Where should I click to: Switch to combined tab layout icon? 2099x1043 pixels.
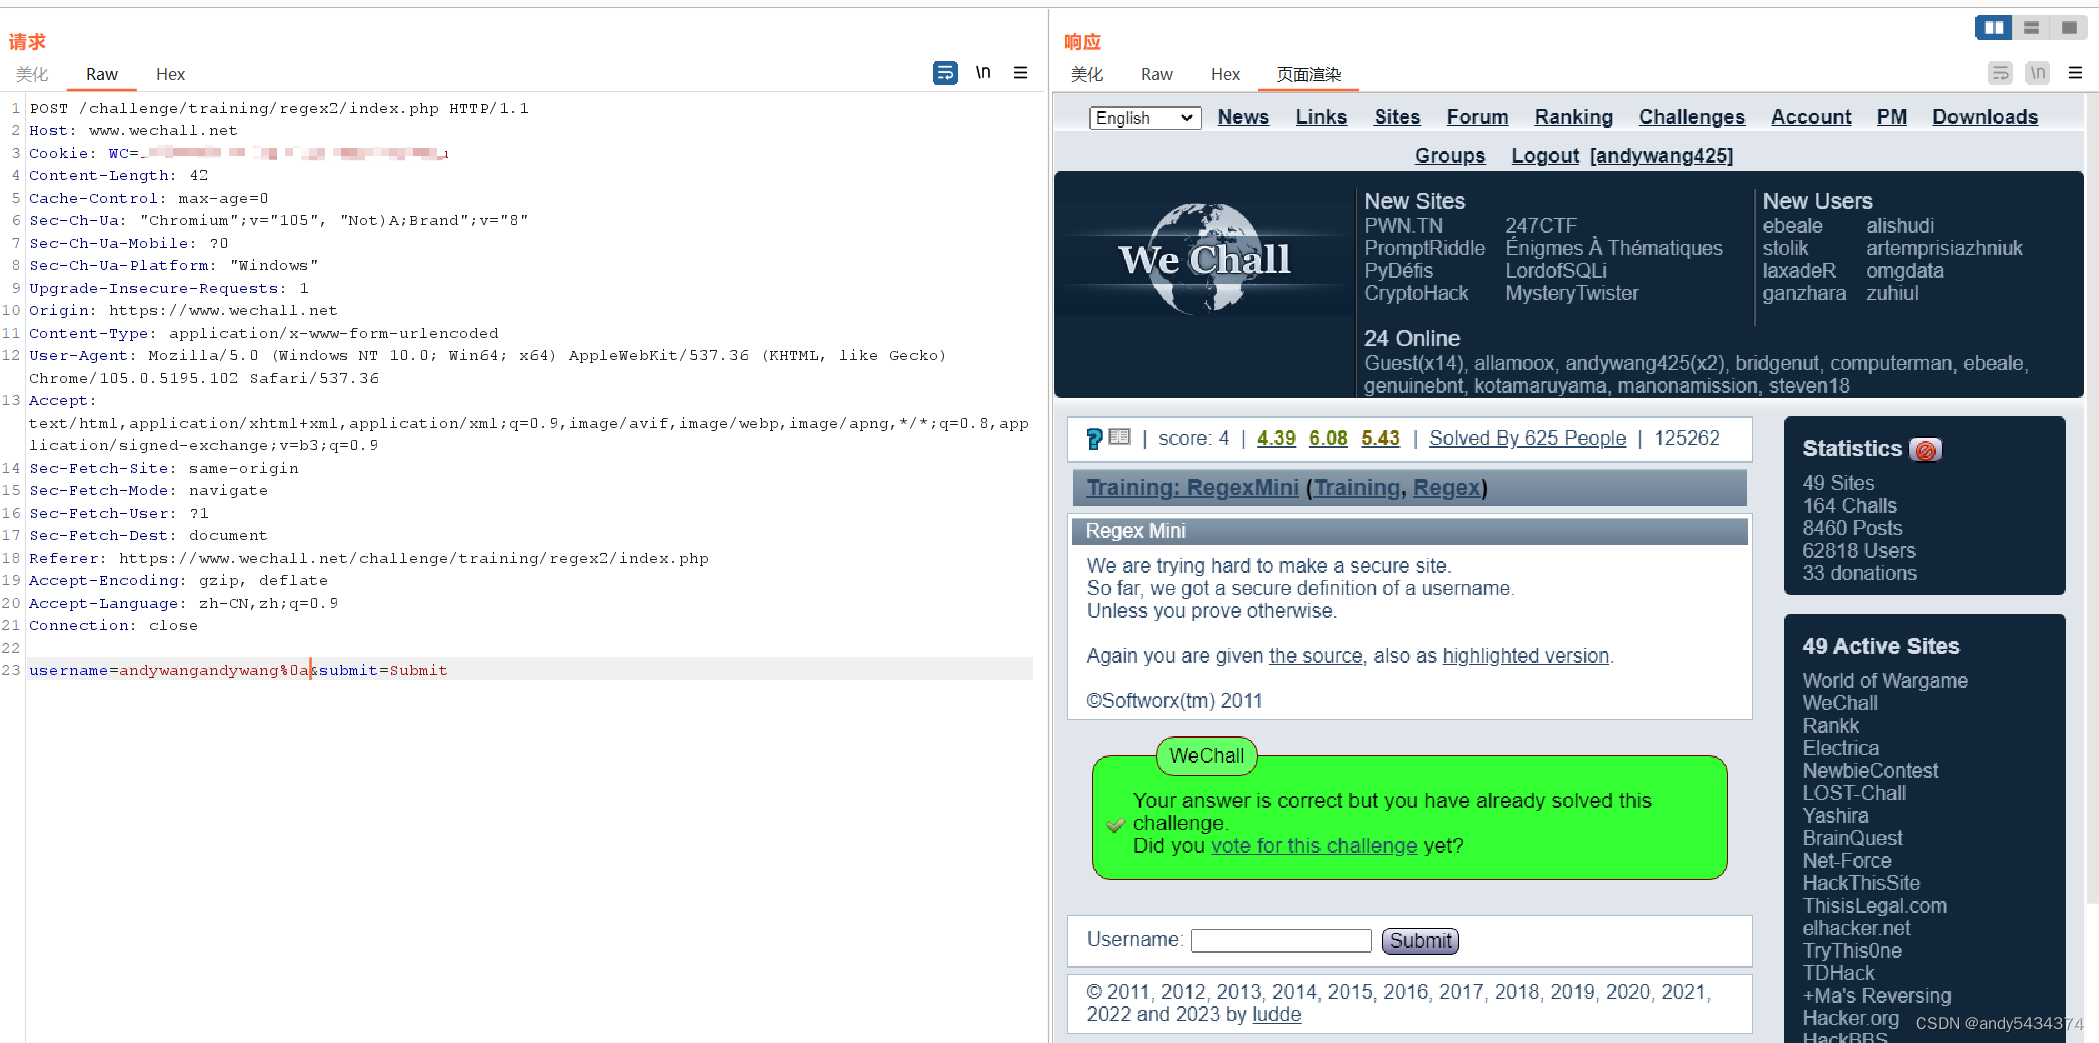click(x=2068, y=27)
